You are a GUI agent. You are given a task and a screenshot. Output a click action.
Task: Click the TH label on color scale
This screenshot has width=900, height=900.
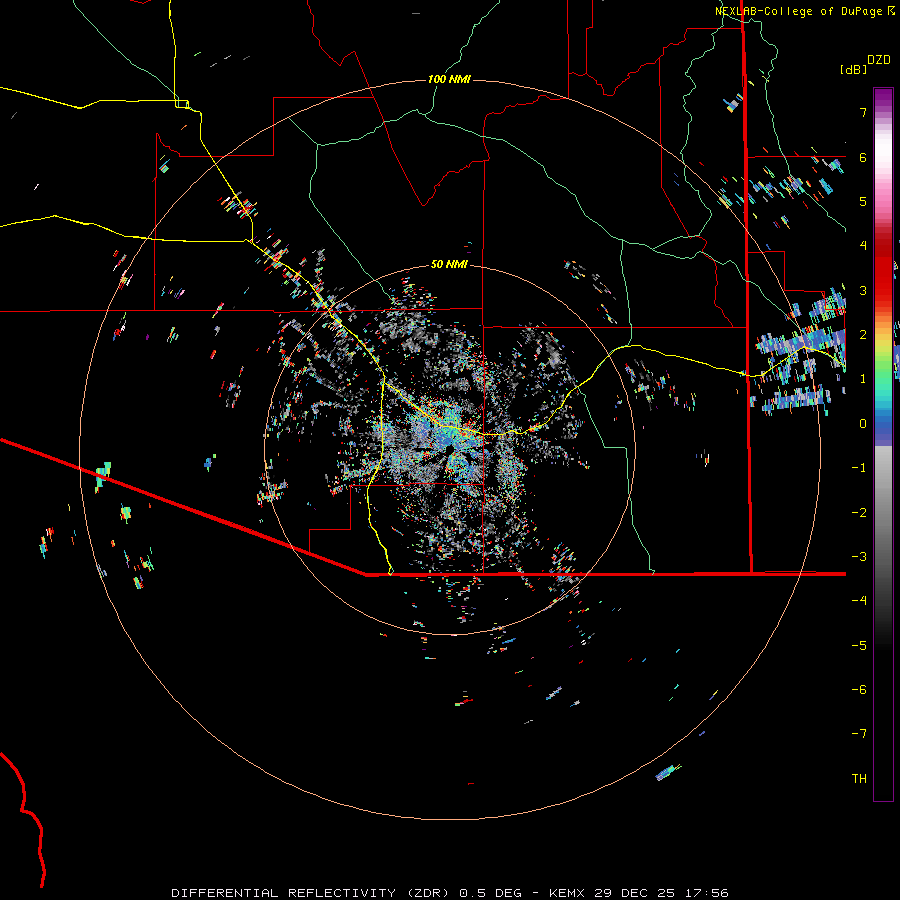(x=859, y=778)
